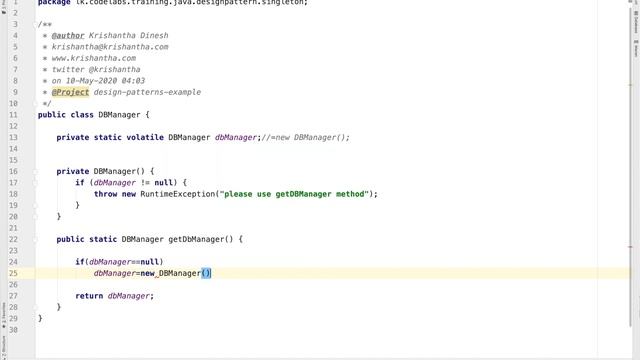Click the email krishantha@krishantha.com comment

coord(110,47)
